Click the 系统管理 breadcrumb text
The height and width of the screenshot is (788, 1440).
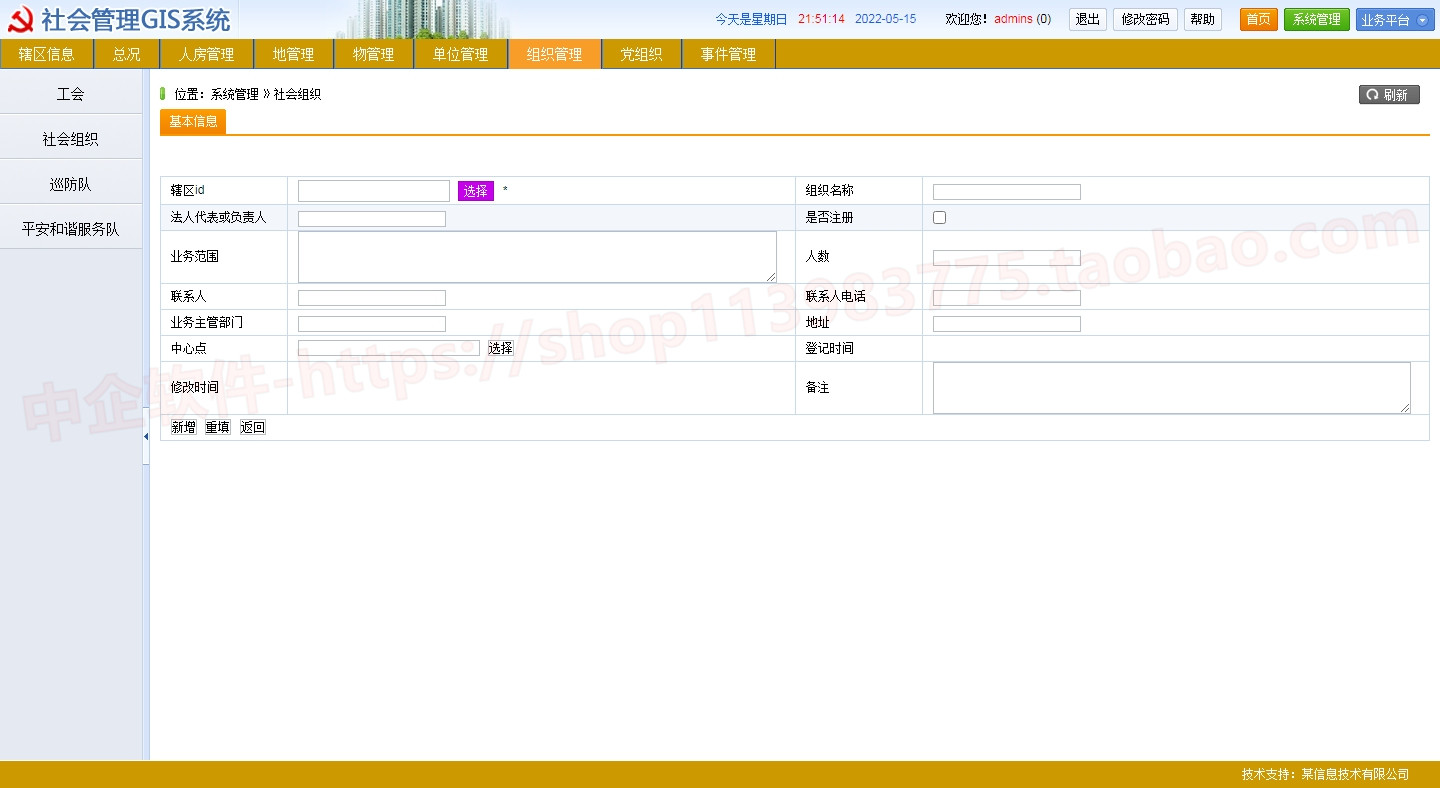(x=234, y=94)
